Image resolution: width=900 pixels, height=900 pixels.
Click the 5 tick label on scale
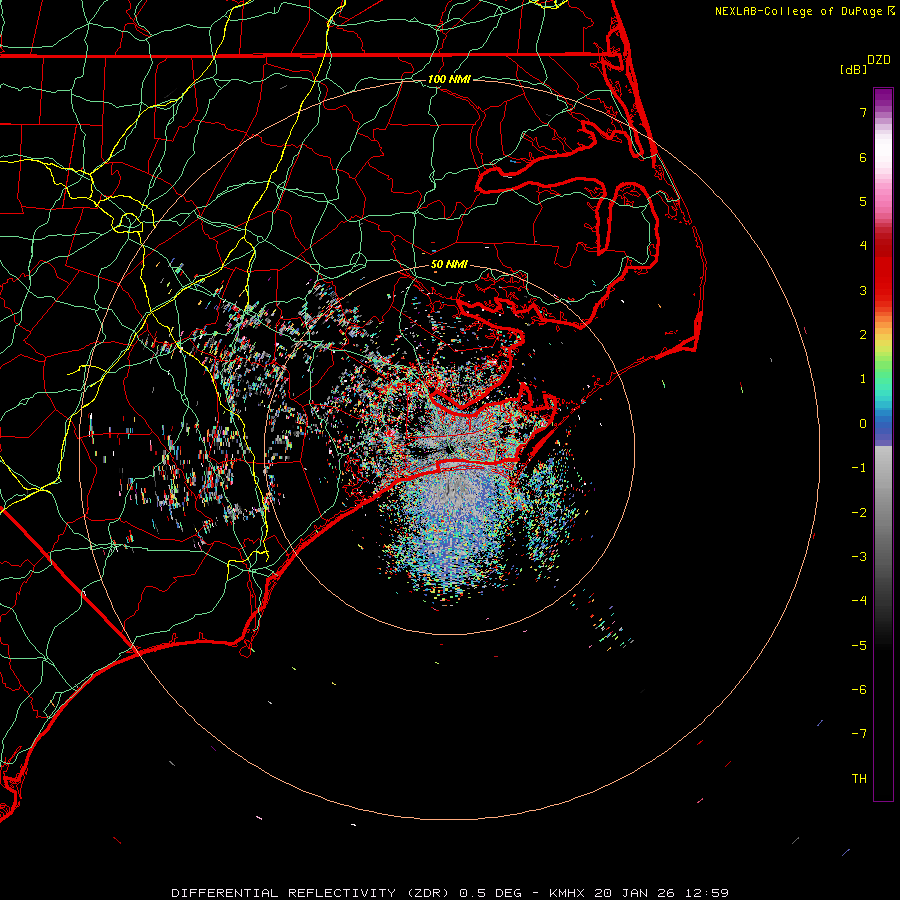[863, 201]
